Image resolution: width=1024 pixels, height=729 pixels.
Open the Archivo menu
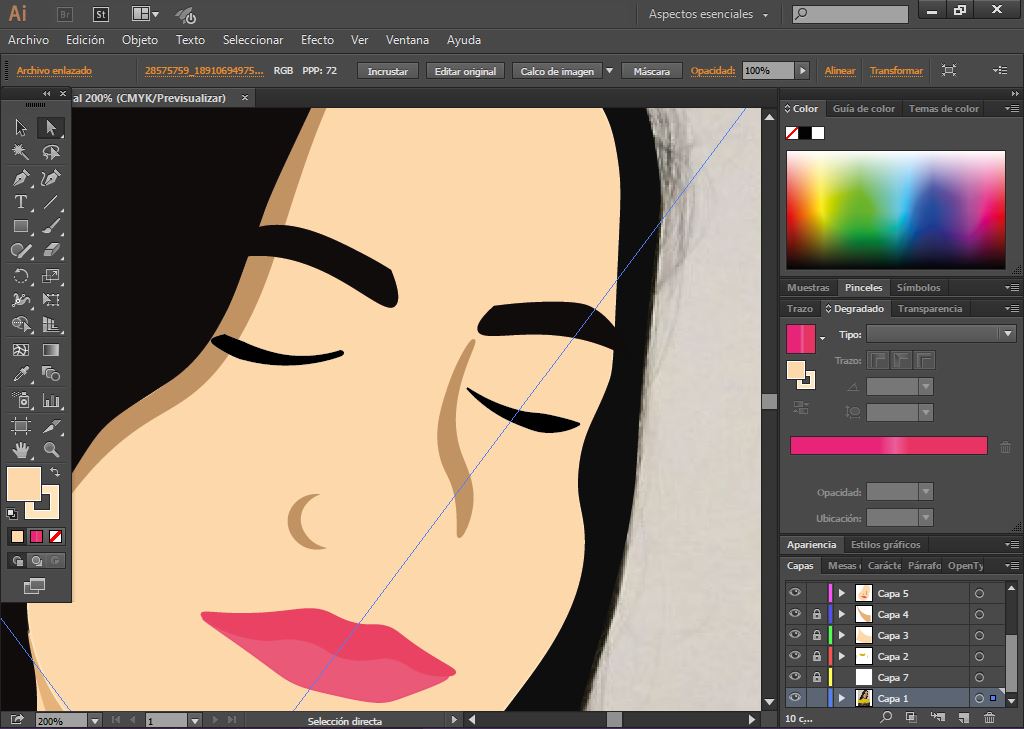28,40
